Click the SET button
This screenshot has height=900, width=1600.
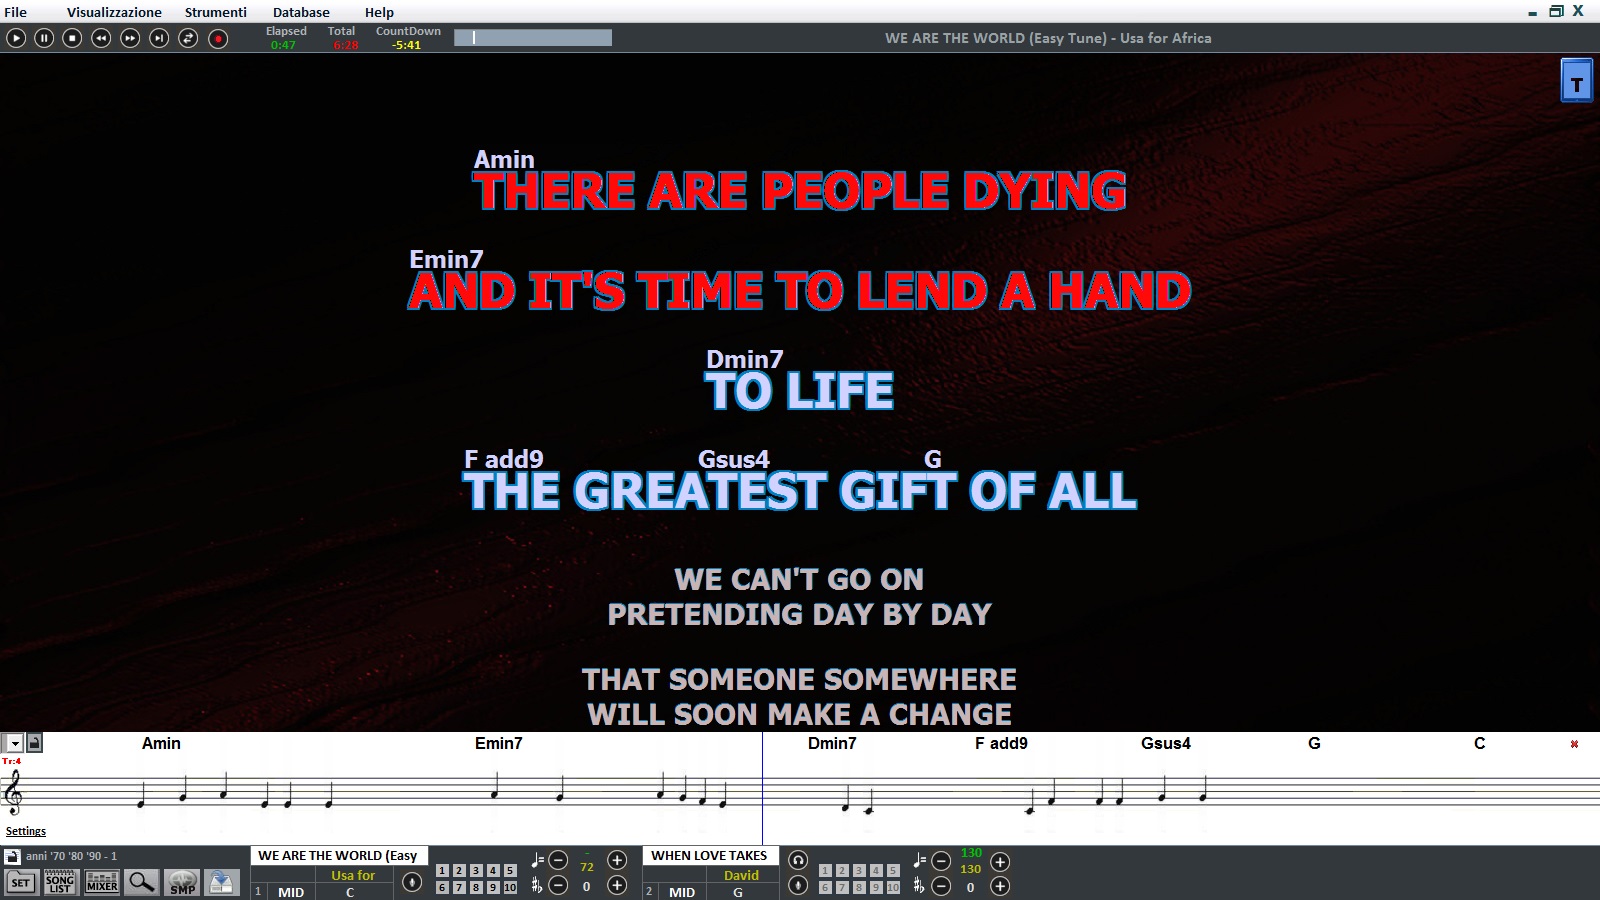click(x=21, y=882)
